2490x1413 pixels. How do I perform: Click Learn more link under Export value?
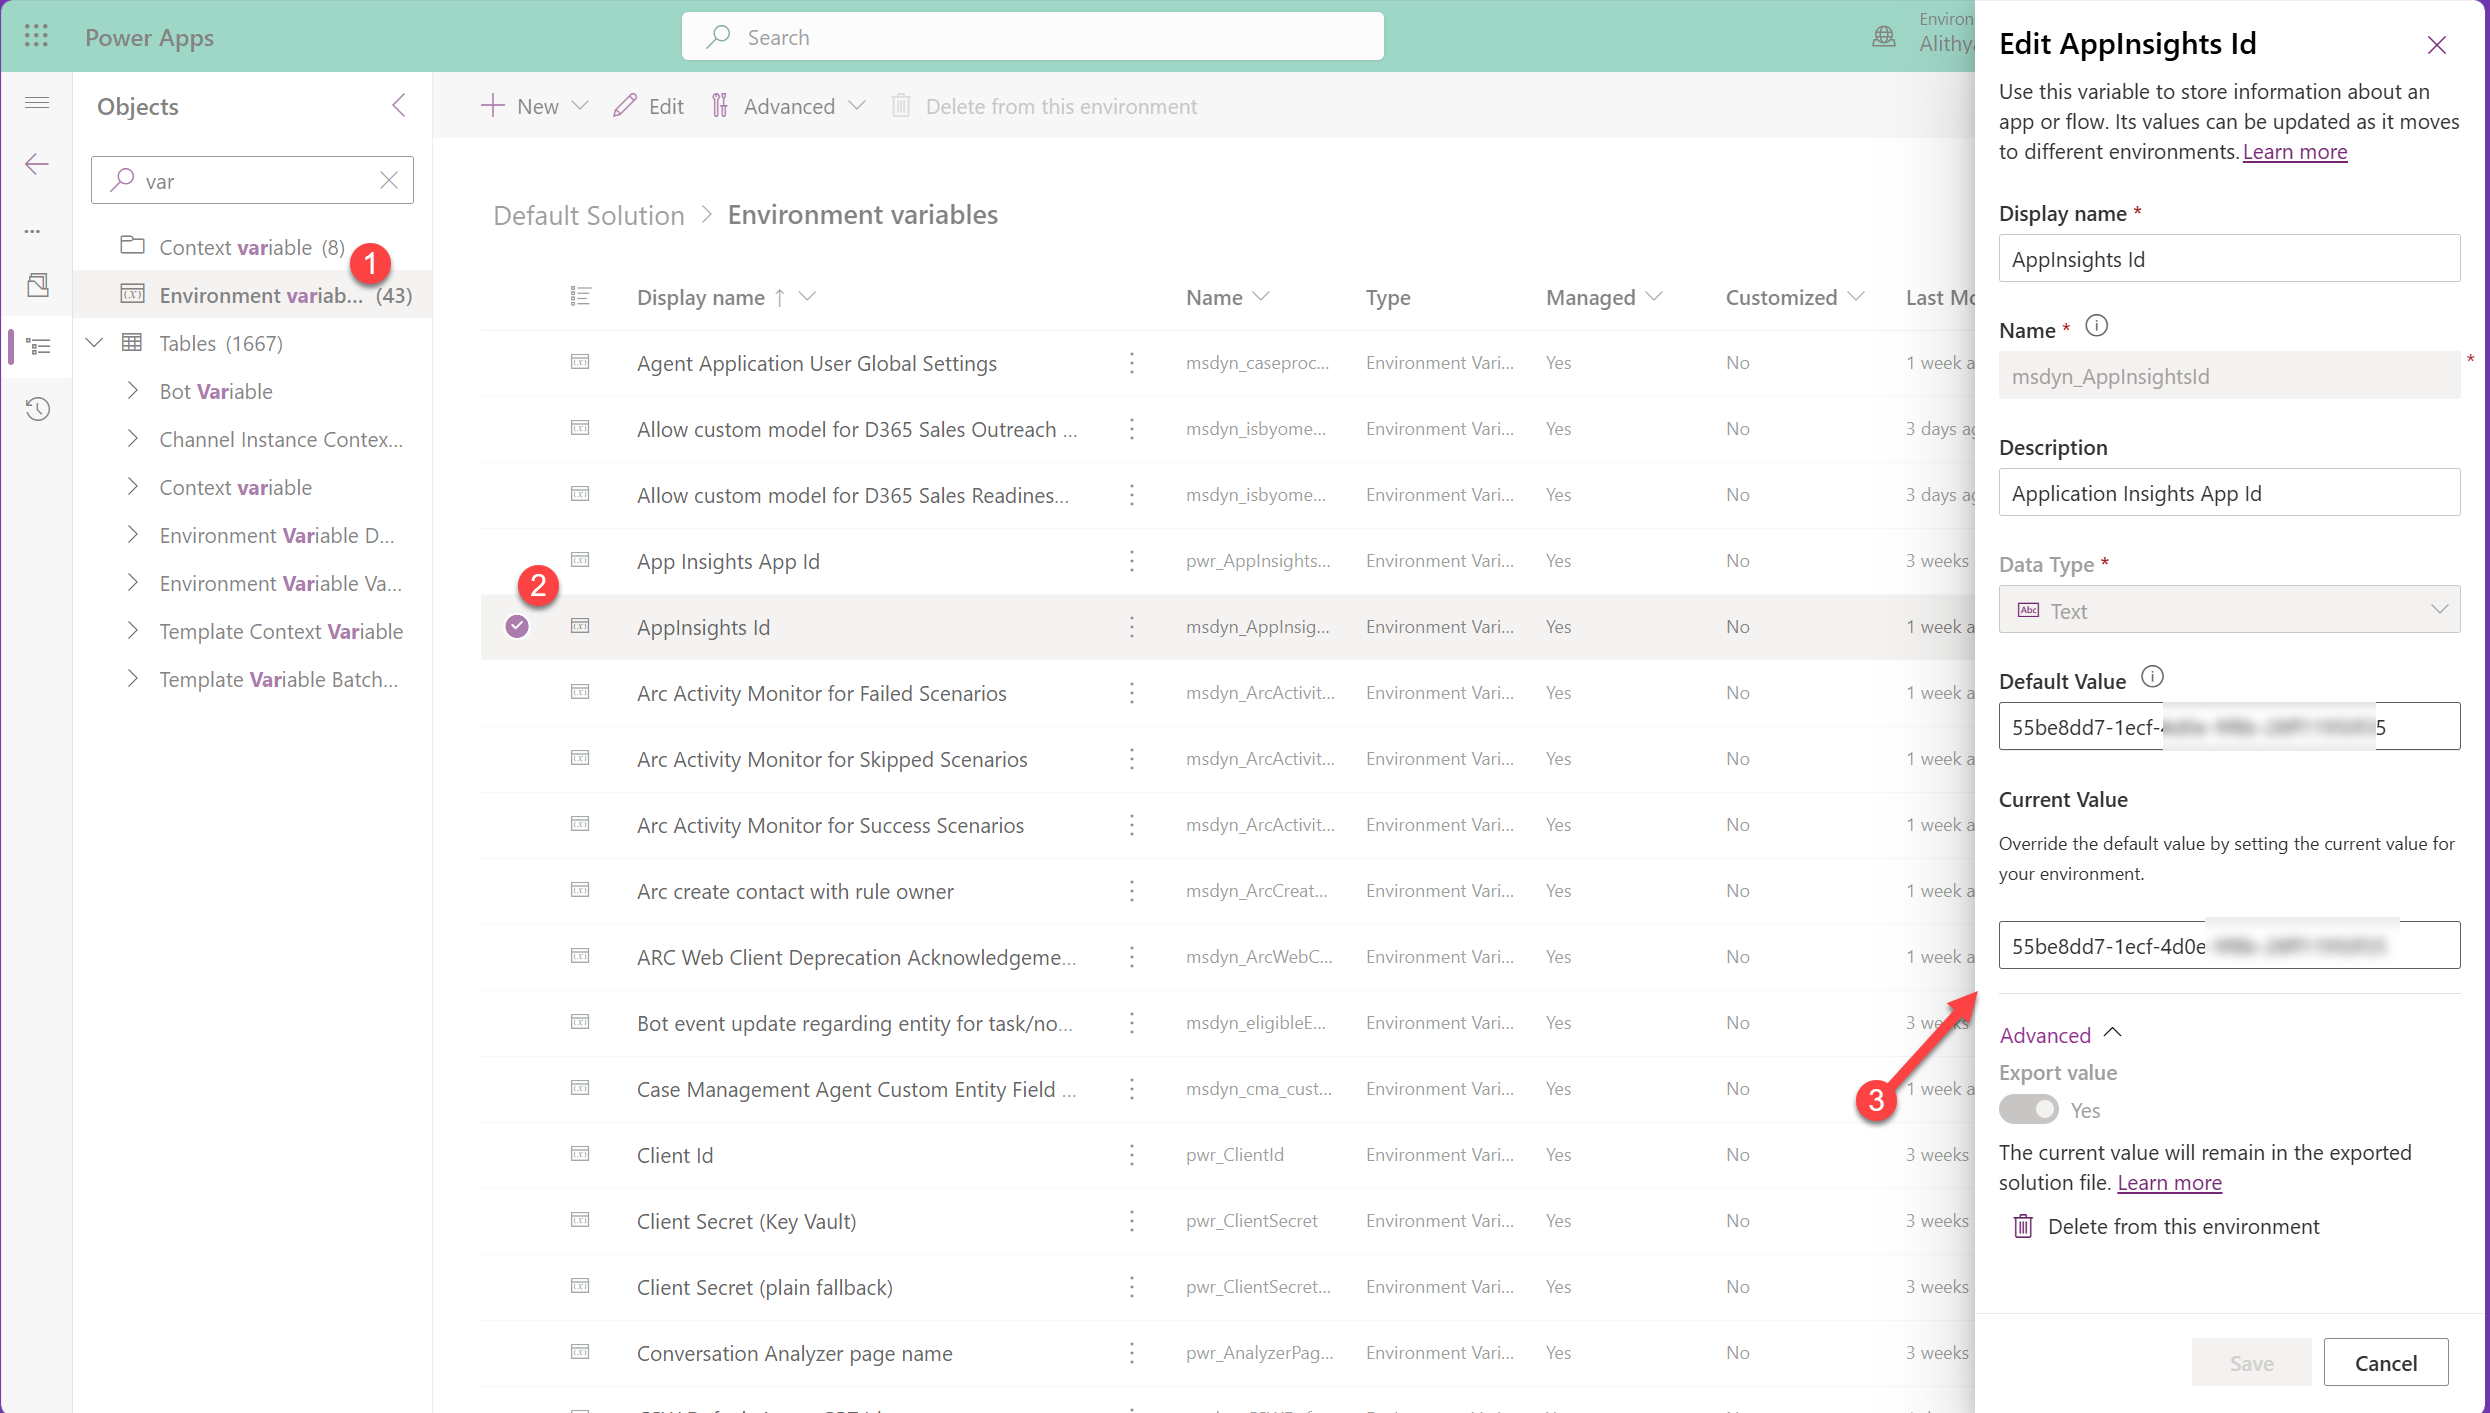pyautogui.click(x=2168, y=1183)
